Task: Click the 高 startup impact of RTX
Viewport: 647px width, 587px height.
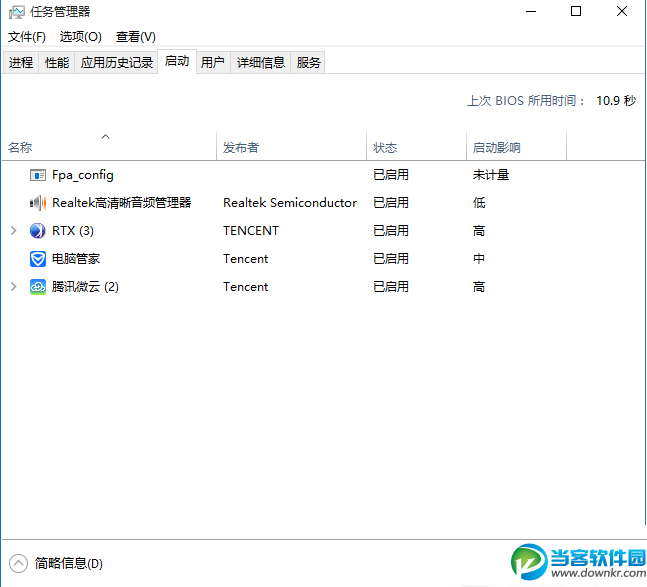Action: (479, 231)
